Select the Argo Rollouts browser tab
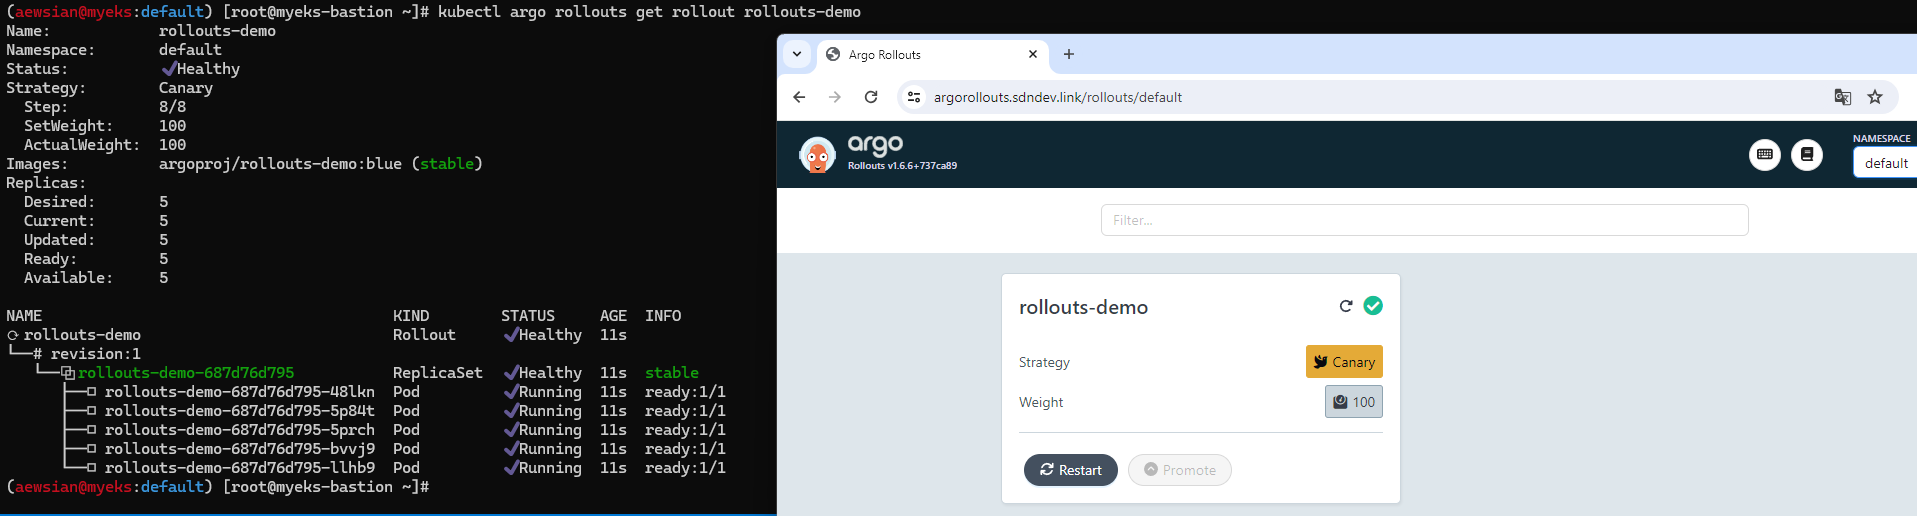The width and height of the screenshot is (1917, 516). (933, 55)
